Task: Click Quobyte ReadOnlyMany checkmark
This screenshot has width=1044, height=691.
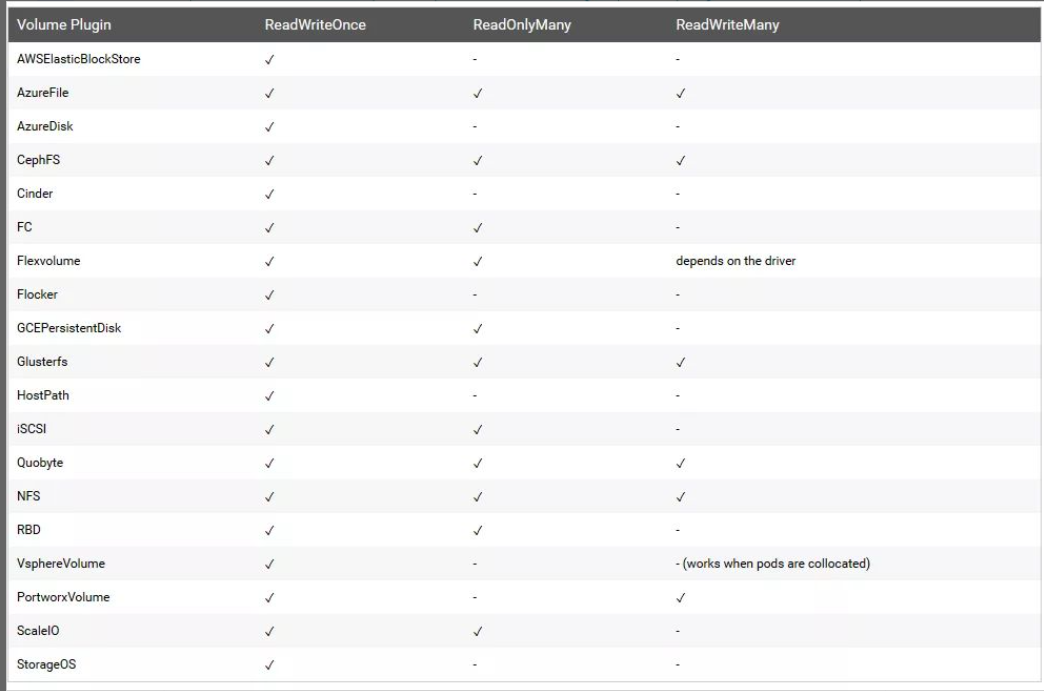Action: pyautogui.click(x=478, y=463)
